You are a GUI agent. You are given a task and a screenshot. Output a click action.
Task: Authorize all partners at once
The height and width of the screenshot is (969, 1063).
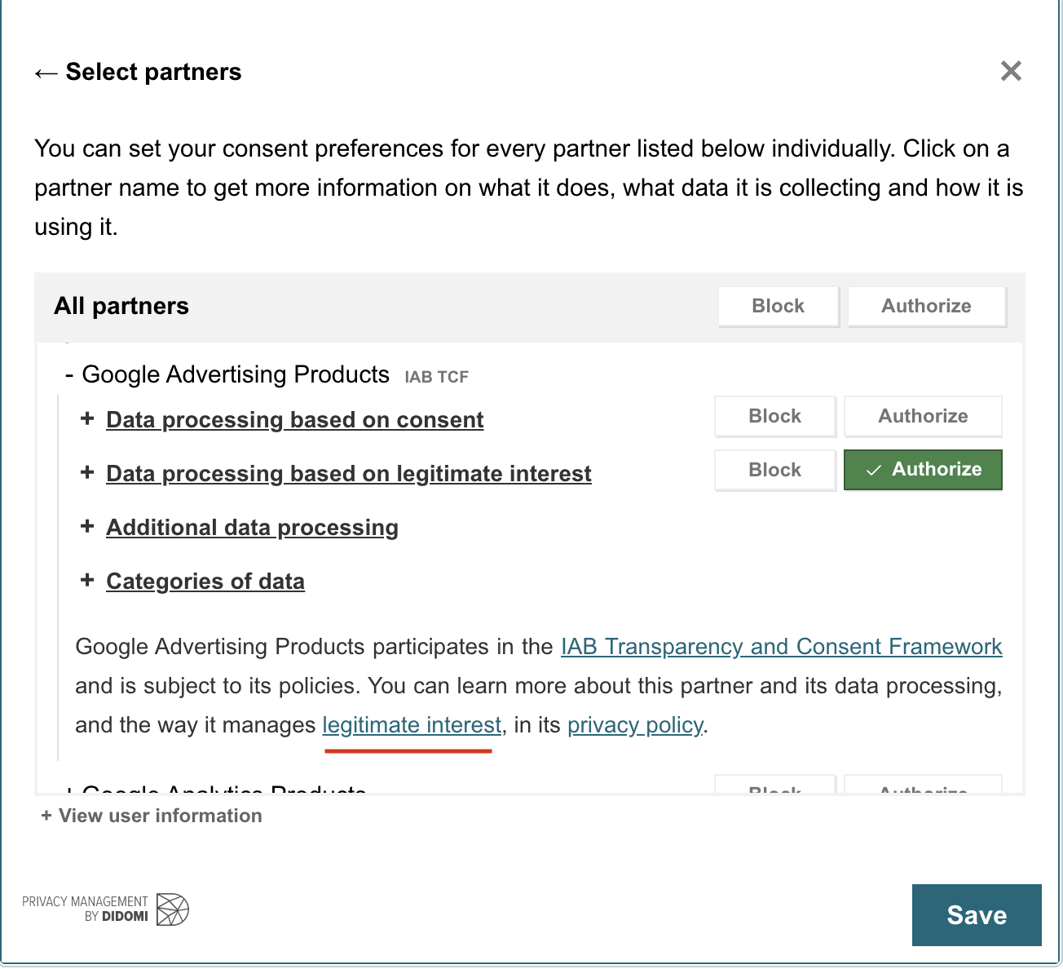(x=925, y=306)
